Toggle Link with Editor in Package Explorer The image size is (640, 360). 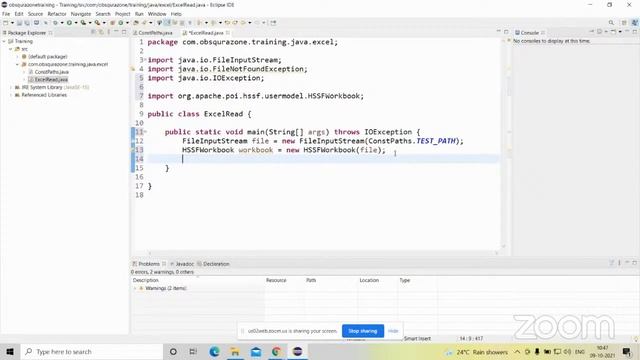coord(101,32)
